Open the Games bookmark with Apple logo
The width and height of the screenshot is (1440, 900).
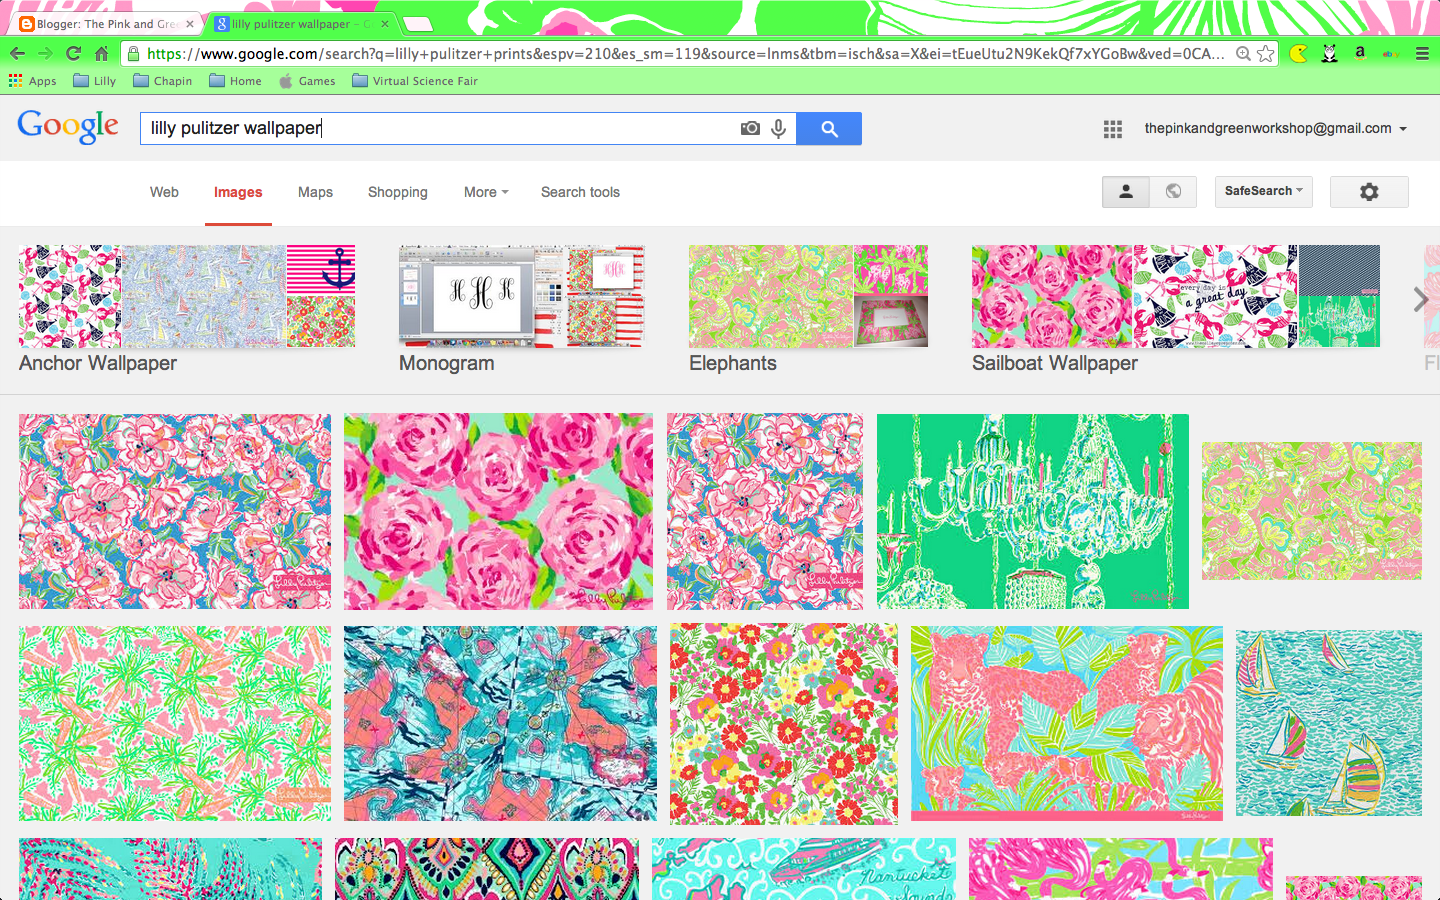click(x=307, y=81)
